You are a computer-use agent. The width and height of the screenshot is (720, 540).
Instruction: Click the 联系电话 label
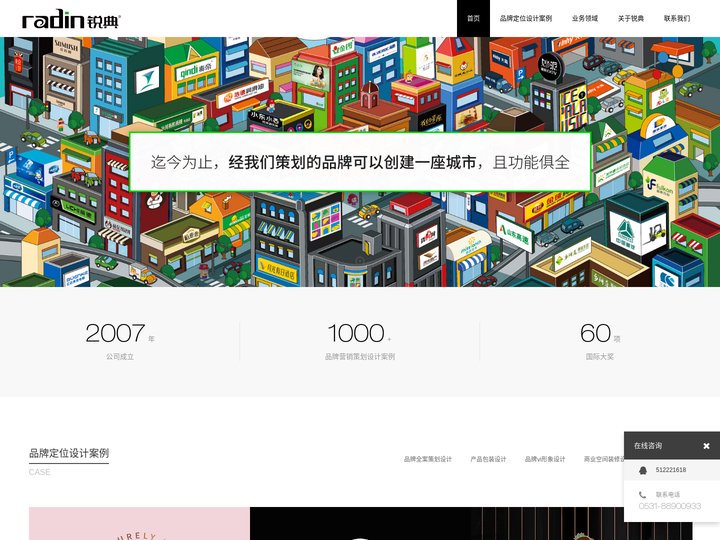point(668,495)
